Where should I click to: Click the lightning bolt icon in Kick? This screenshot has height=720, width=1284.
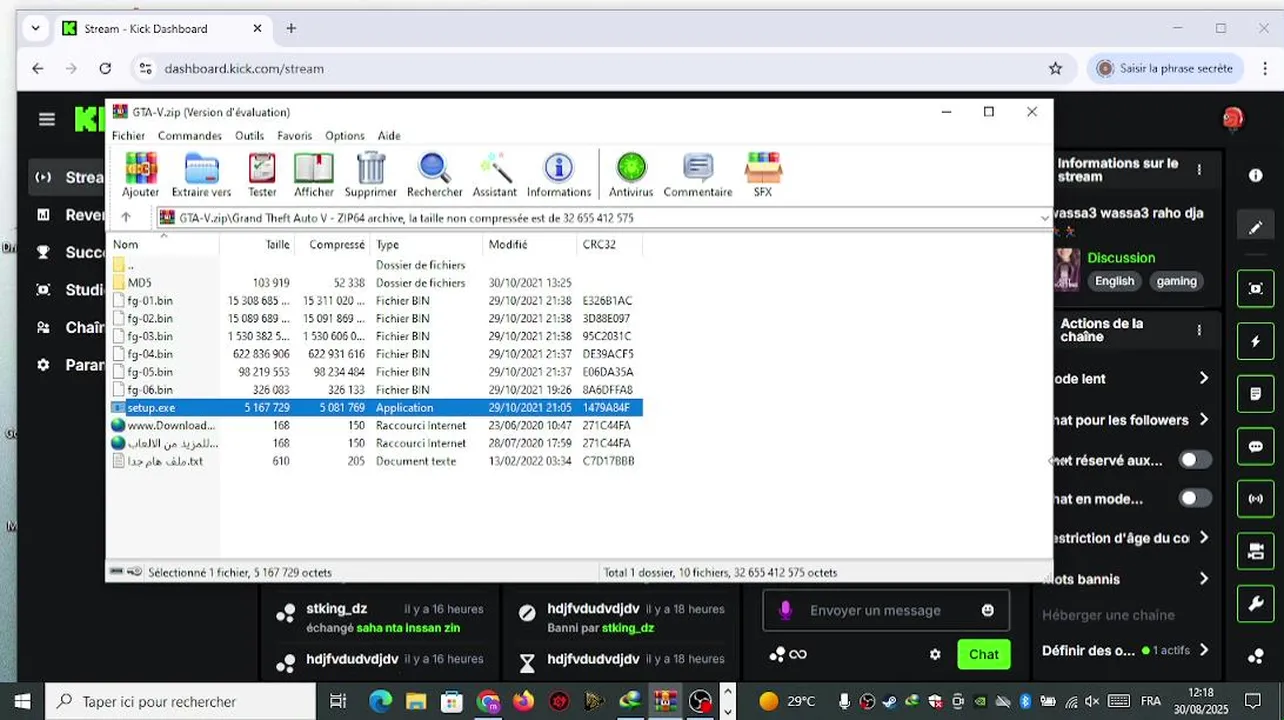click(1256, 342)
